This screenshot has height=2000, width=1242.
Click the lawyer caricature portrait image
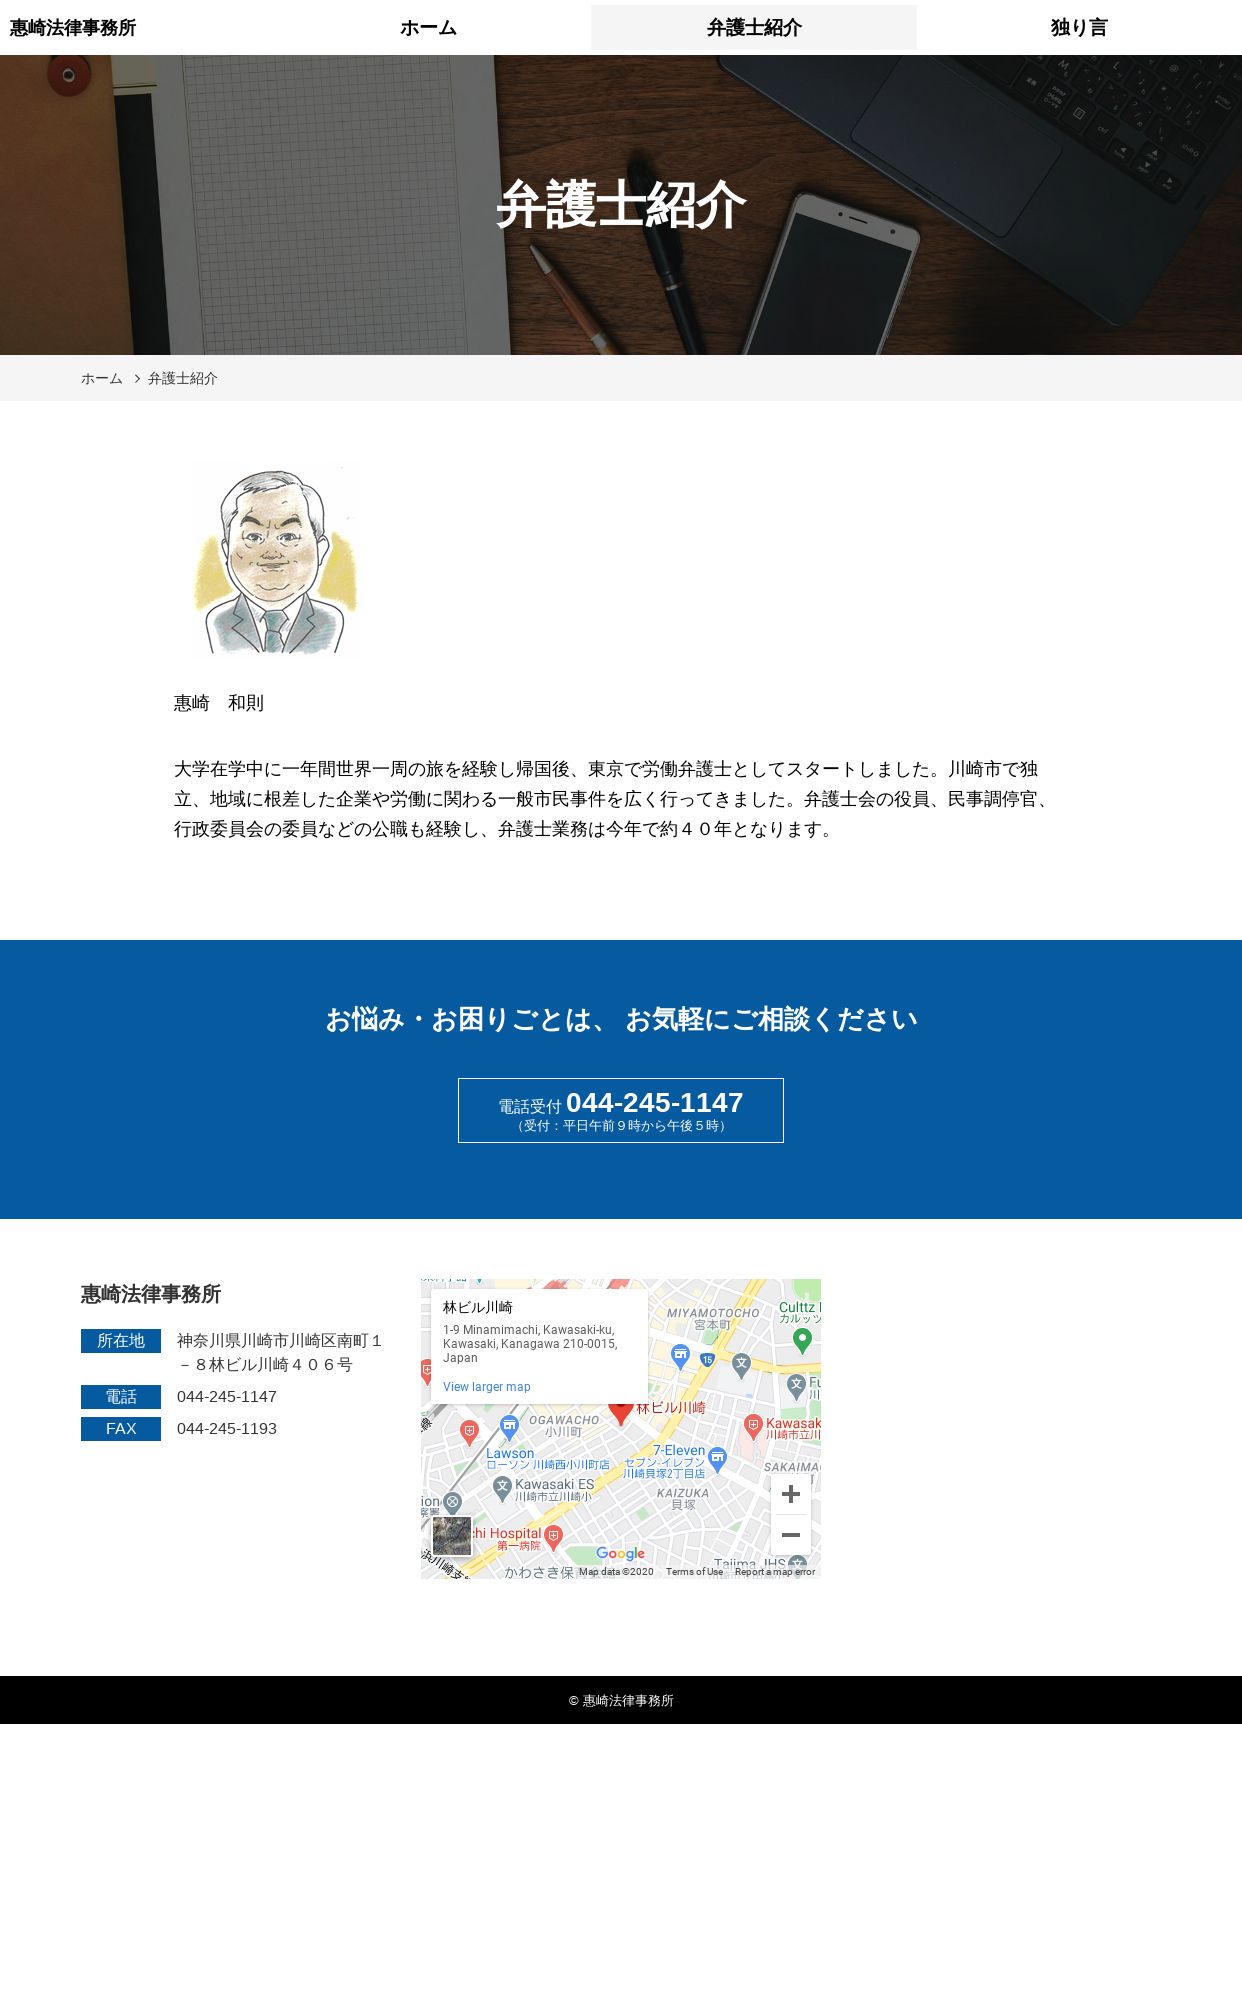[x=275, y=560]
